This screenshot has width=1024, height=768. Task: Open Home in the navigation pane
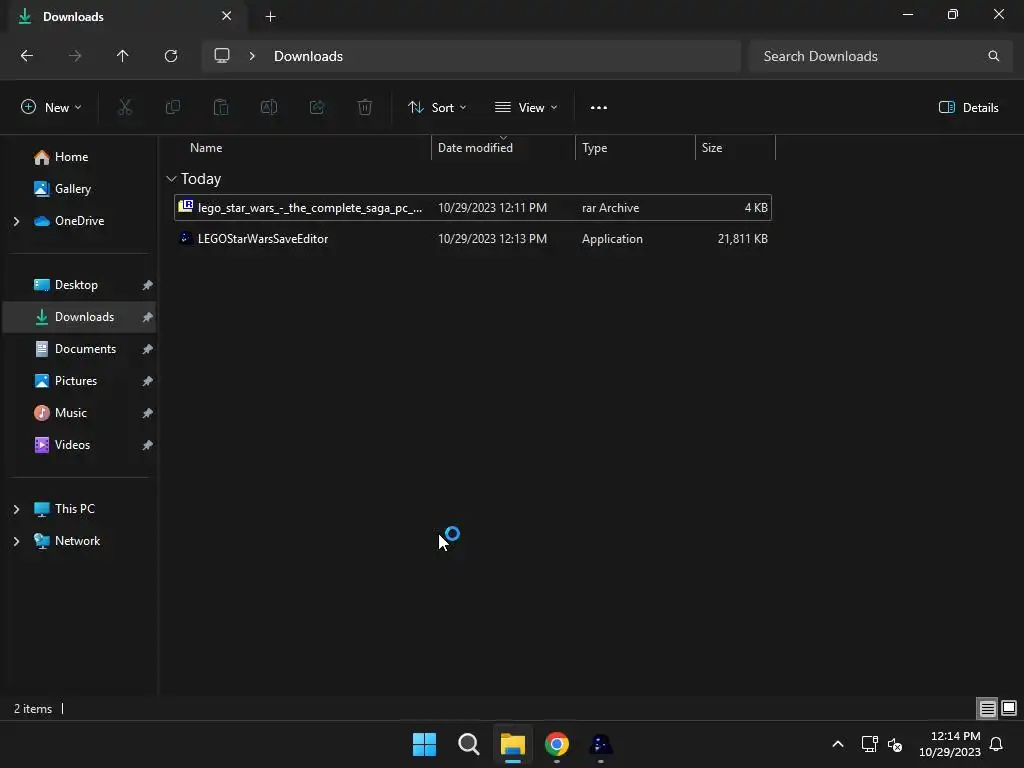pos(71,157)
